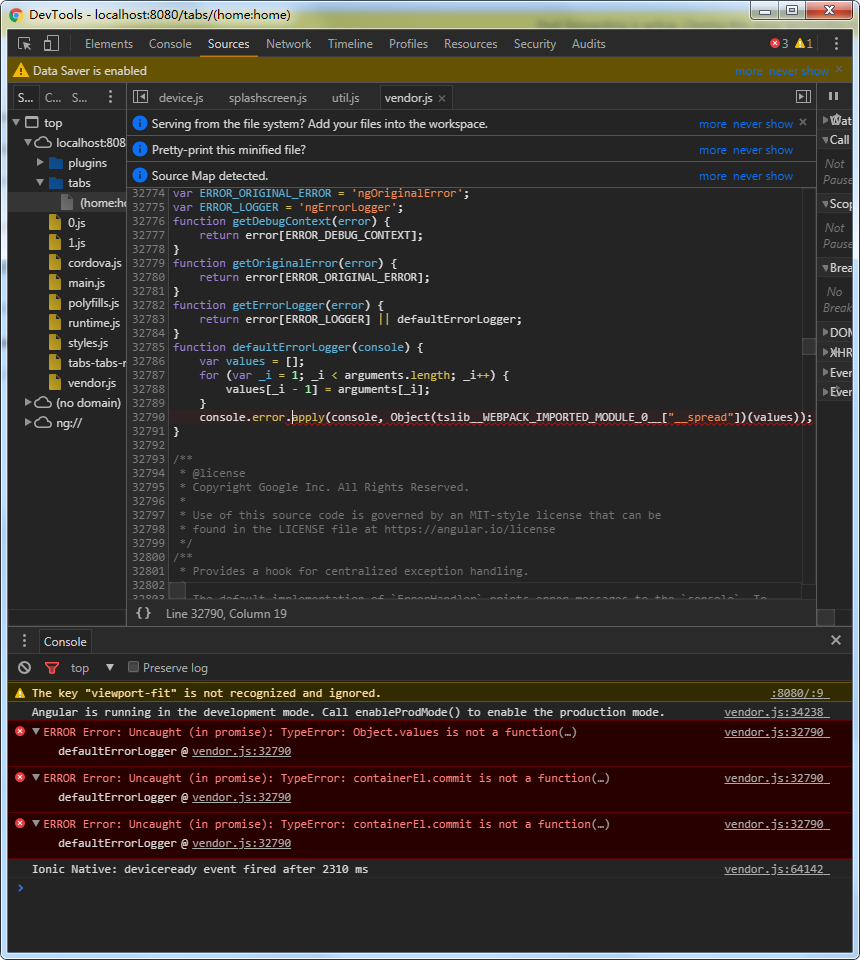Open the Network panel tab

point(288,43)
